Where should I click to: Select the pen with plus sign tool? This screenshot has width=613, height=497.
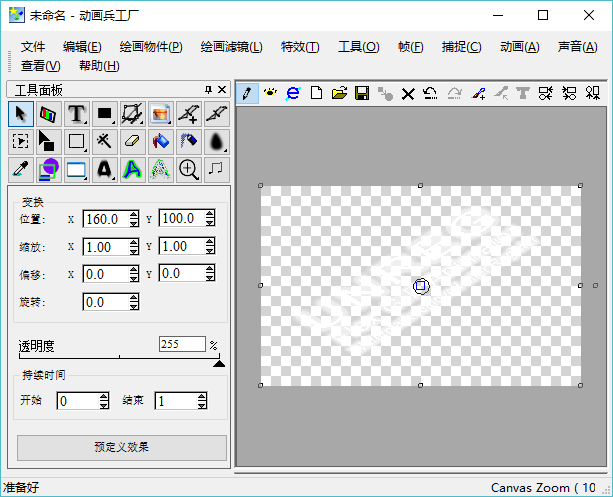pyautogui.click(x=189, y=114)
